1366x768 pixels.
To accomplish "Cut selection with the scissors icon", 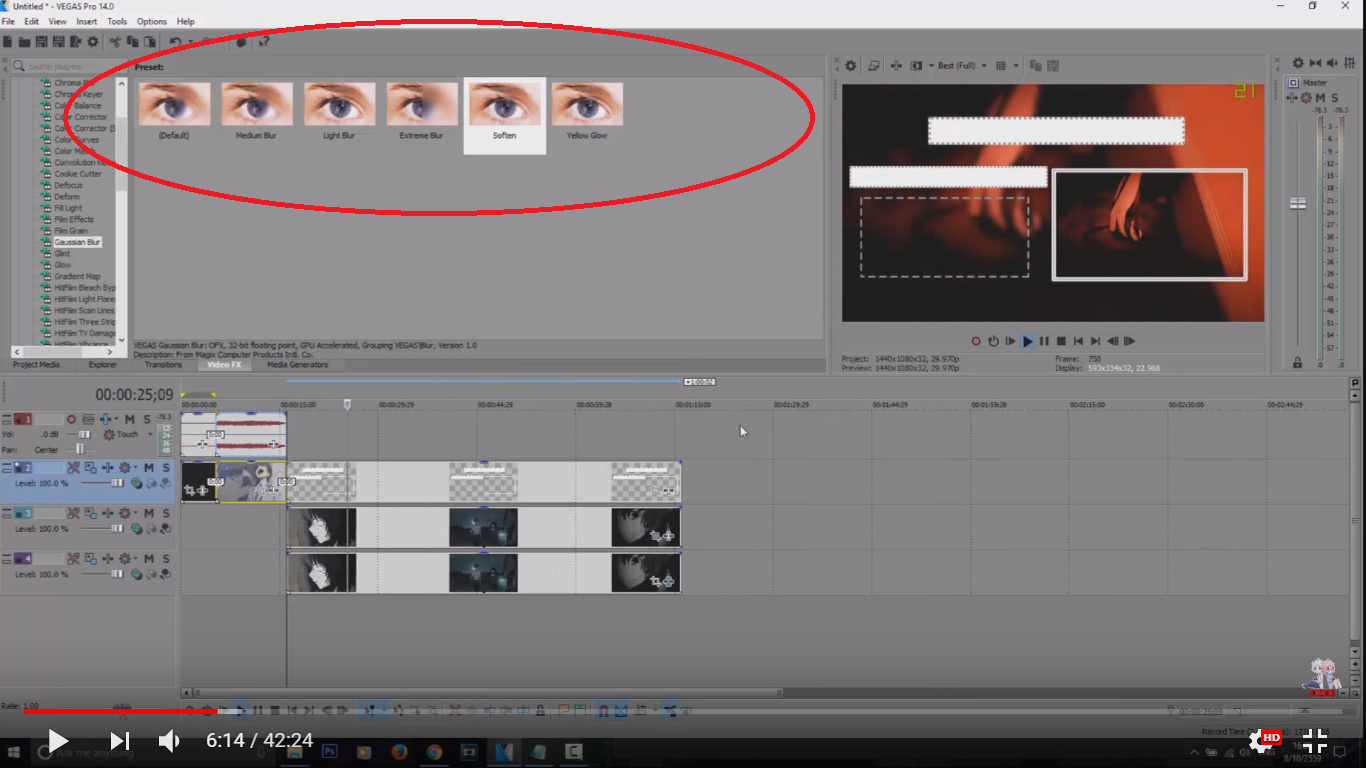I will click(115, 42).
